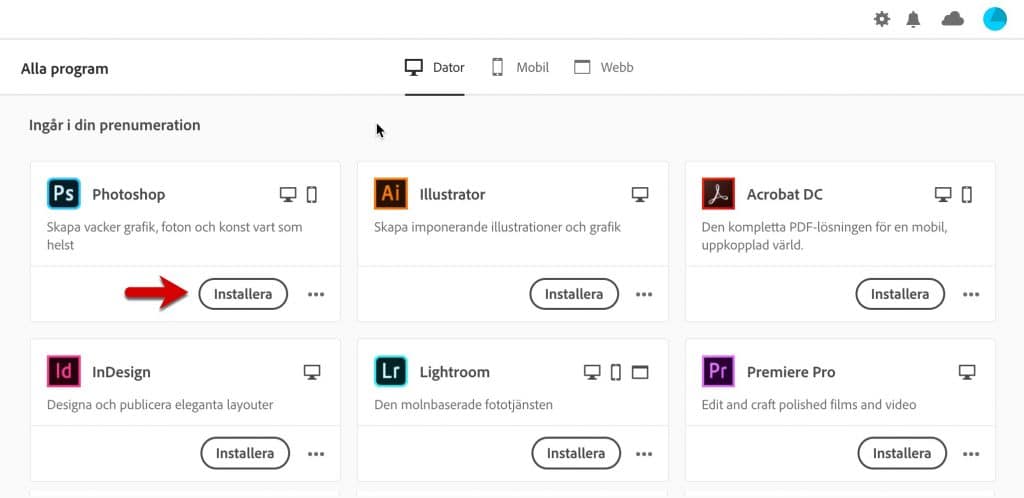This screenshot has height=498, width=1024.
Task: Click description 'Edit and craft polished films and video'
Action: tap(809, 405)
